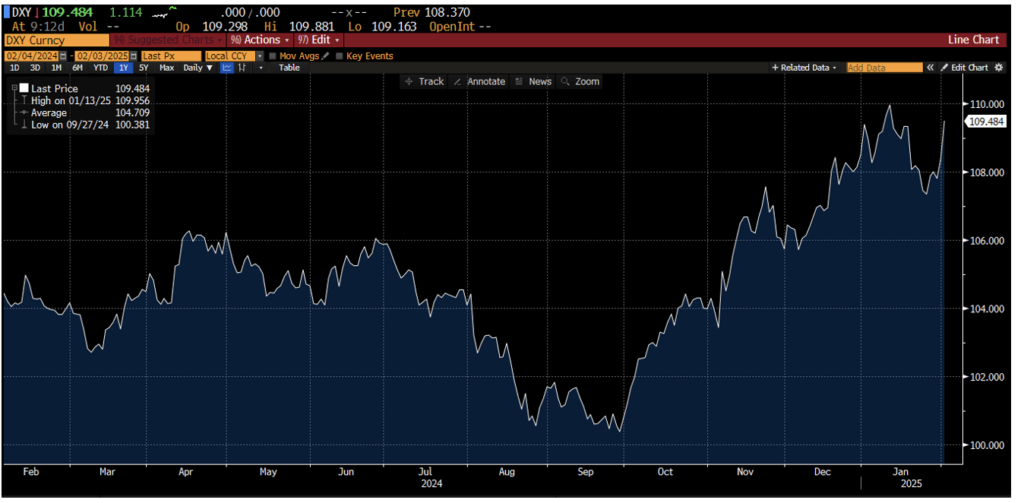Click the Last Px field selector
1024x503 pixels.
click(171, 56)
